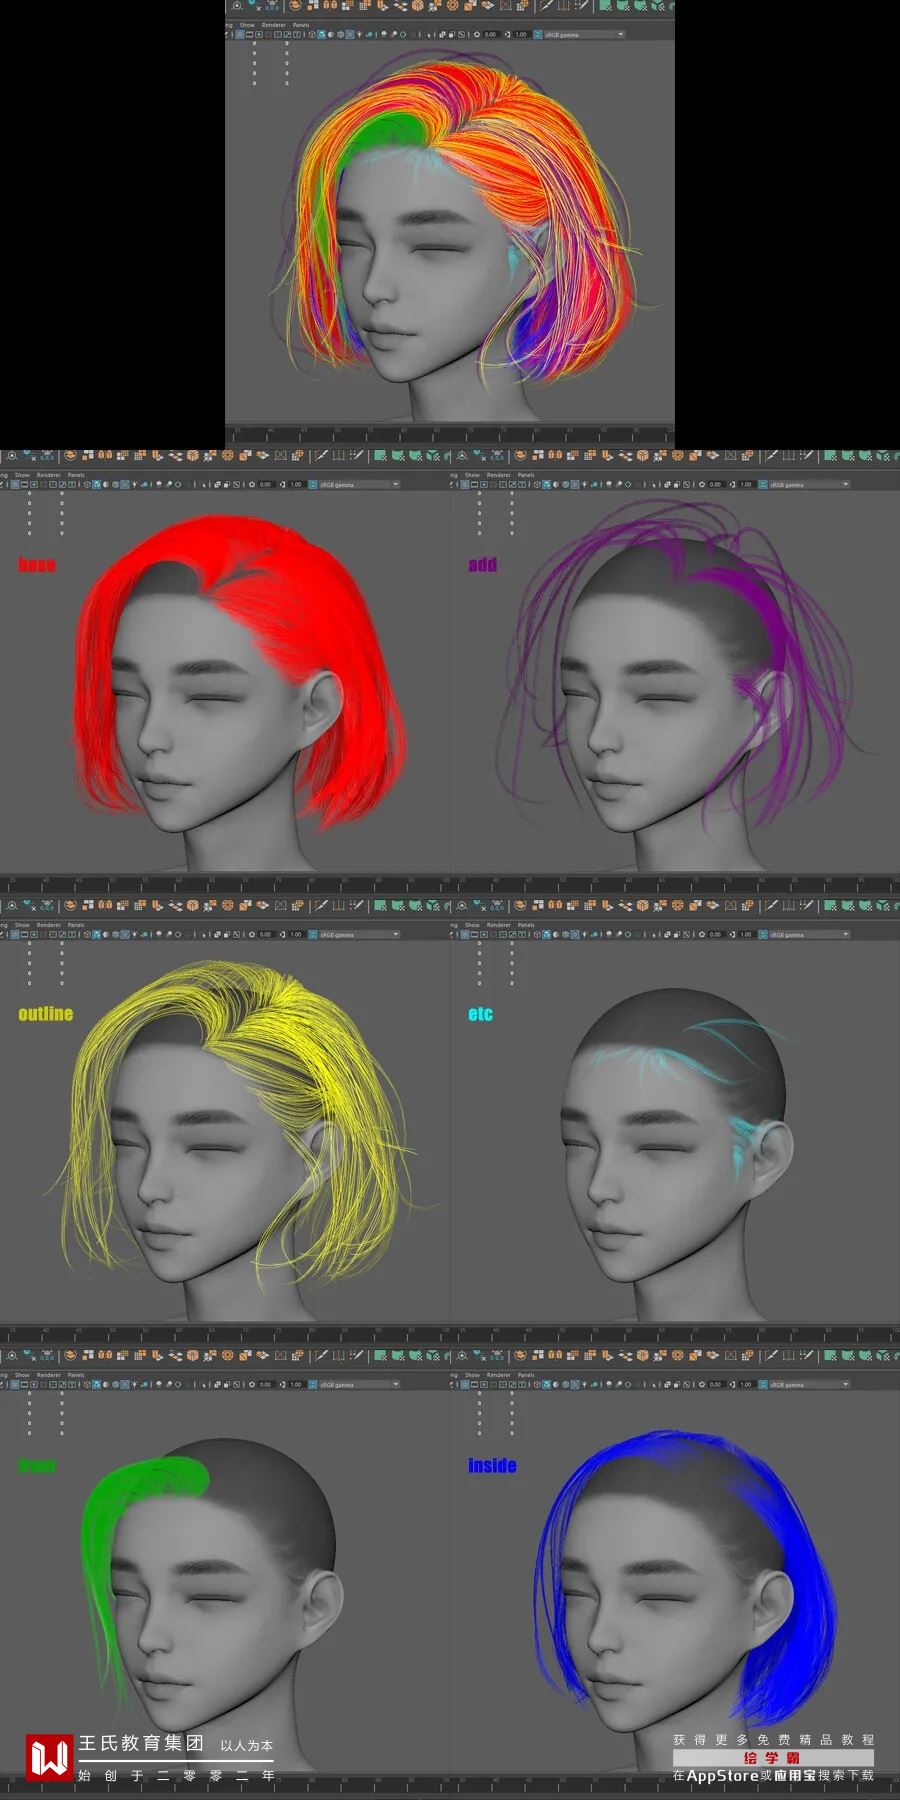Toggle grid display in base viewport toolbar

pos(15,484)
